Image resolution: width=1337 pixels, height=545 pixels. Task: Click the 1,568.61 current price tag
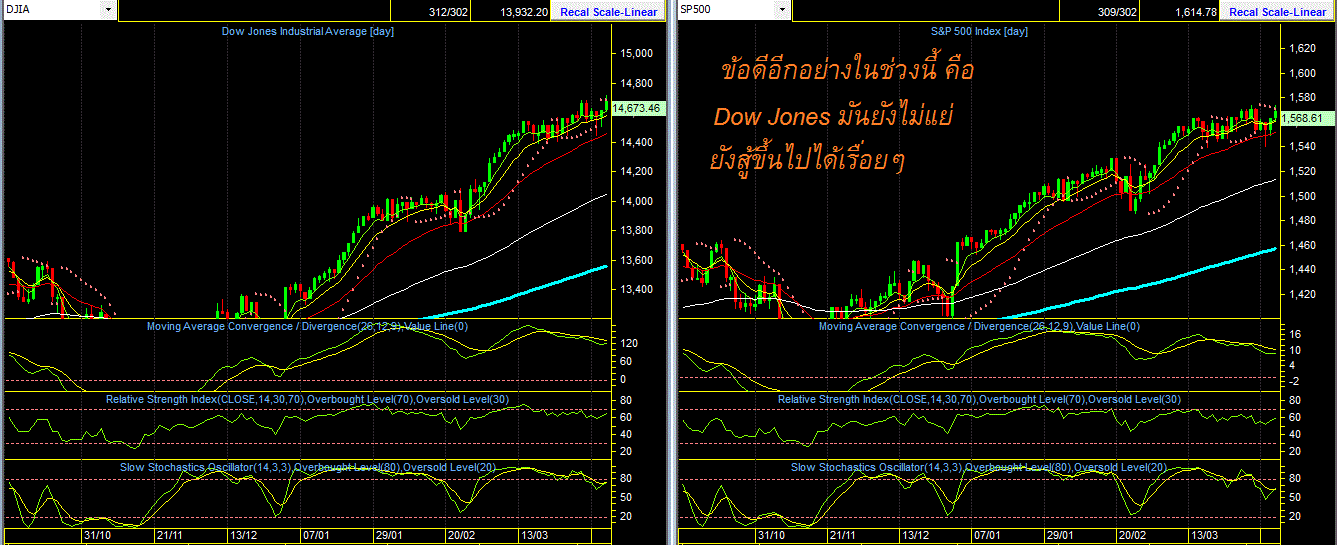(1301, 118)
